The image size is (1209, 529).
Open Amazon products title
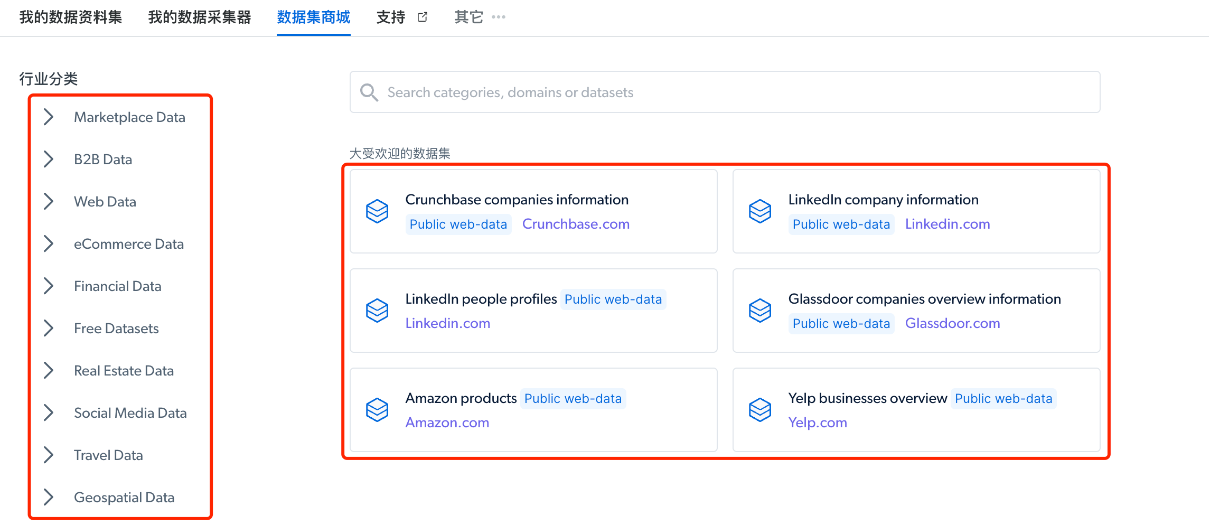click(x=461, y=398)
